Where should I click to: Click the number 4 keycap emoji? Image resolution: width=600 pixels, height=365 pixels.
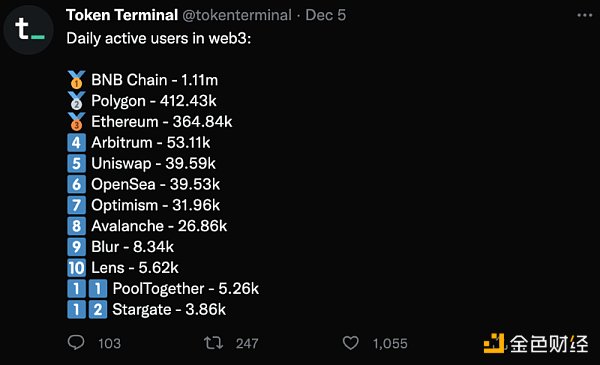(76, 143)
